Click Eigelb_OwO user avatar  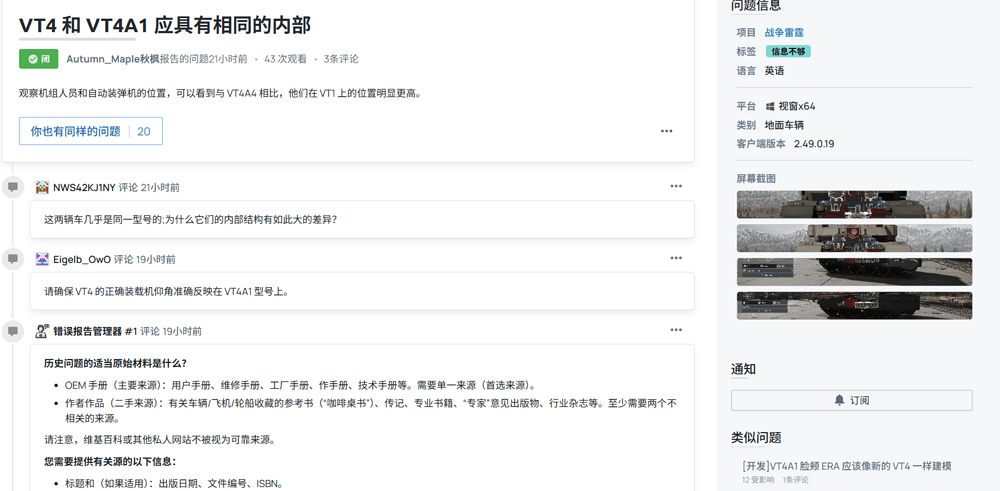42,259
